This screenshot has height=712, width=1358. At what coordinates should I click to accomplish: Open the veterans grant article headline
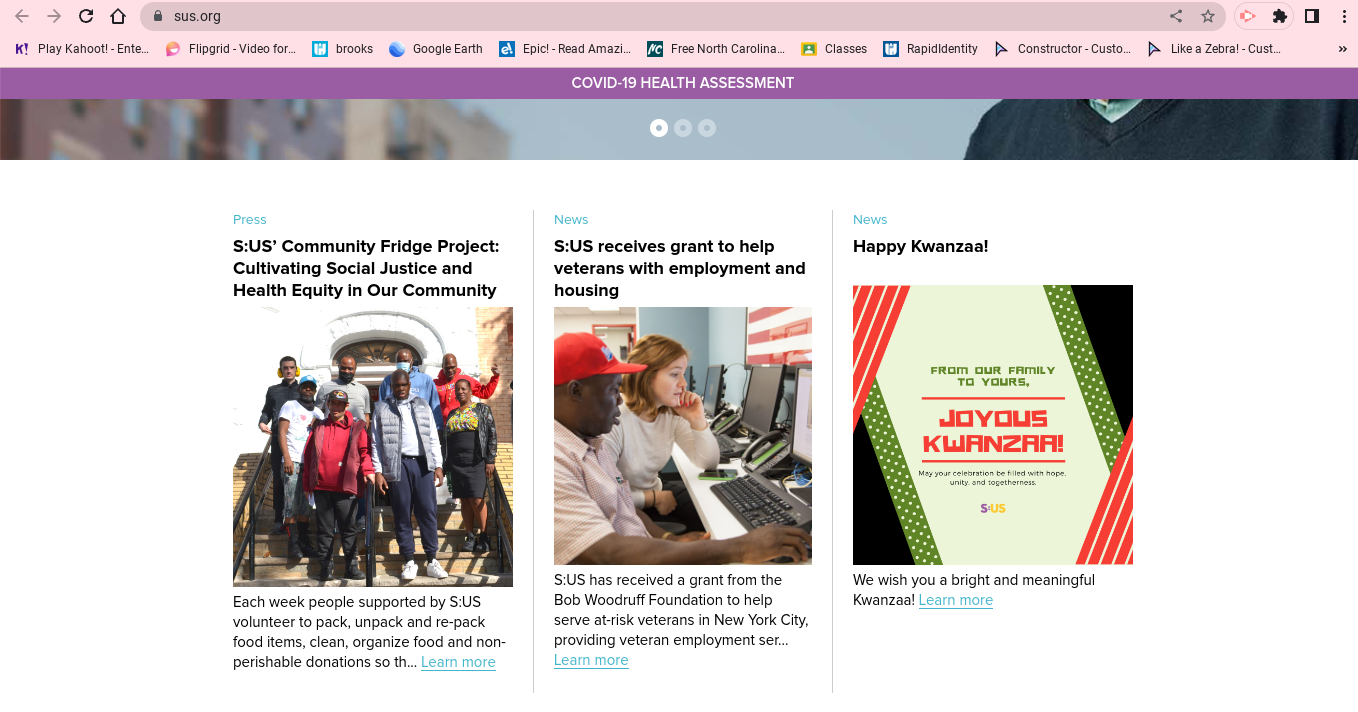tap(680, 268)
